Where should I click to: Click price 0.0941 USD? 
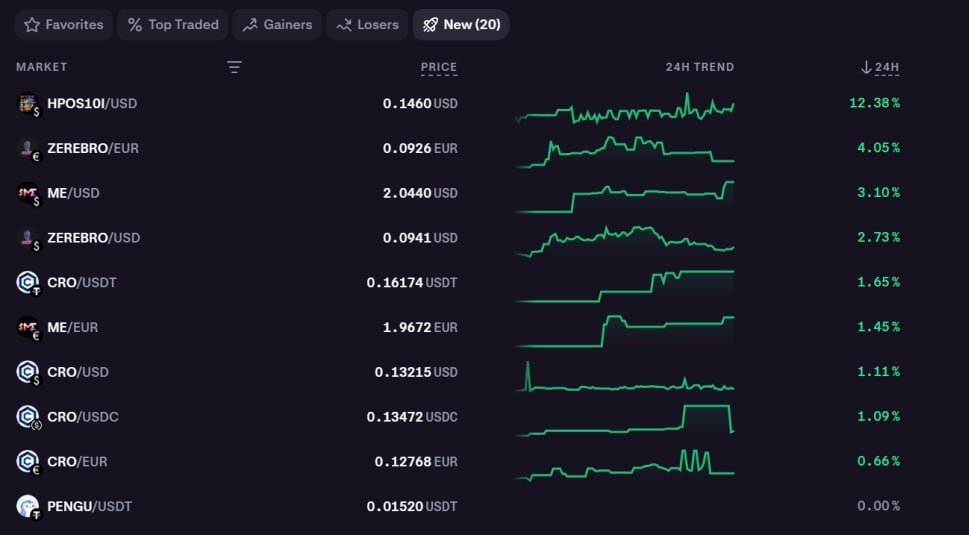(420, 238)
